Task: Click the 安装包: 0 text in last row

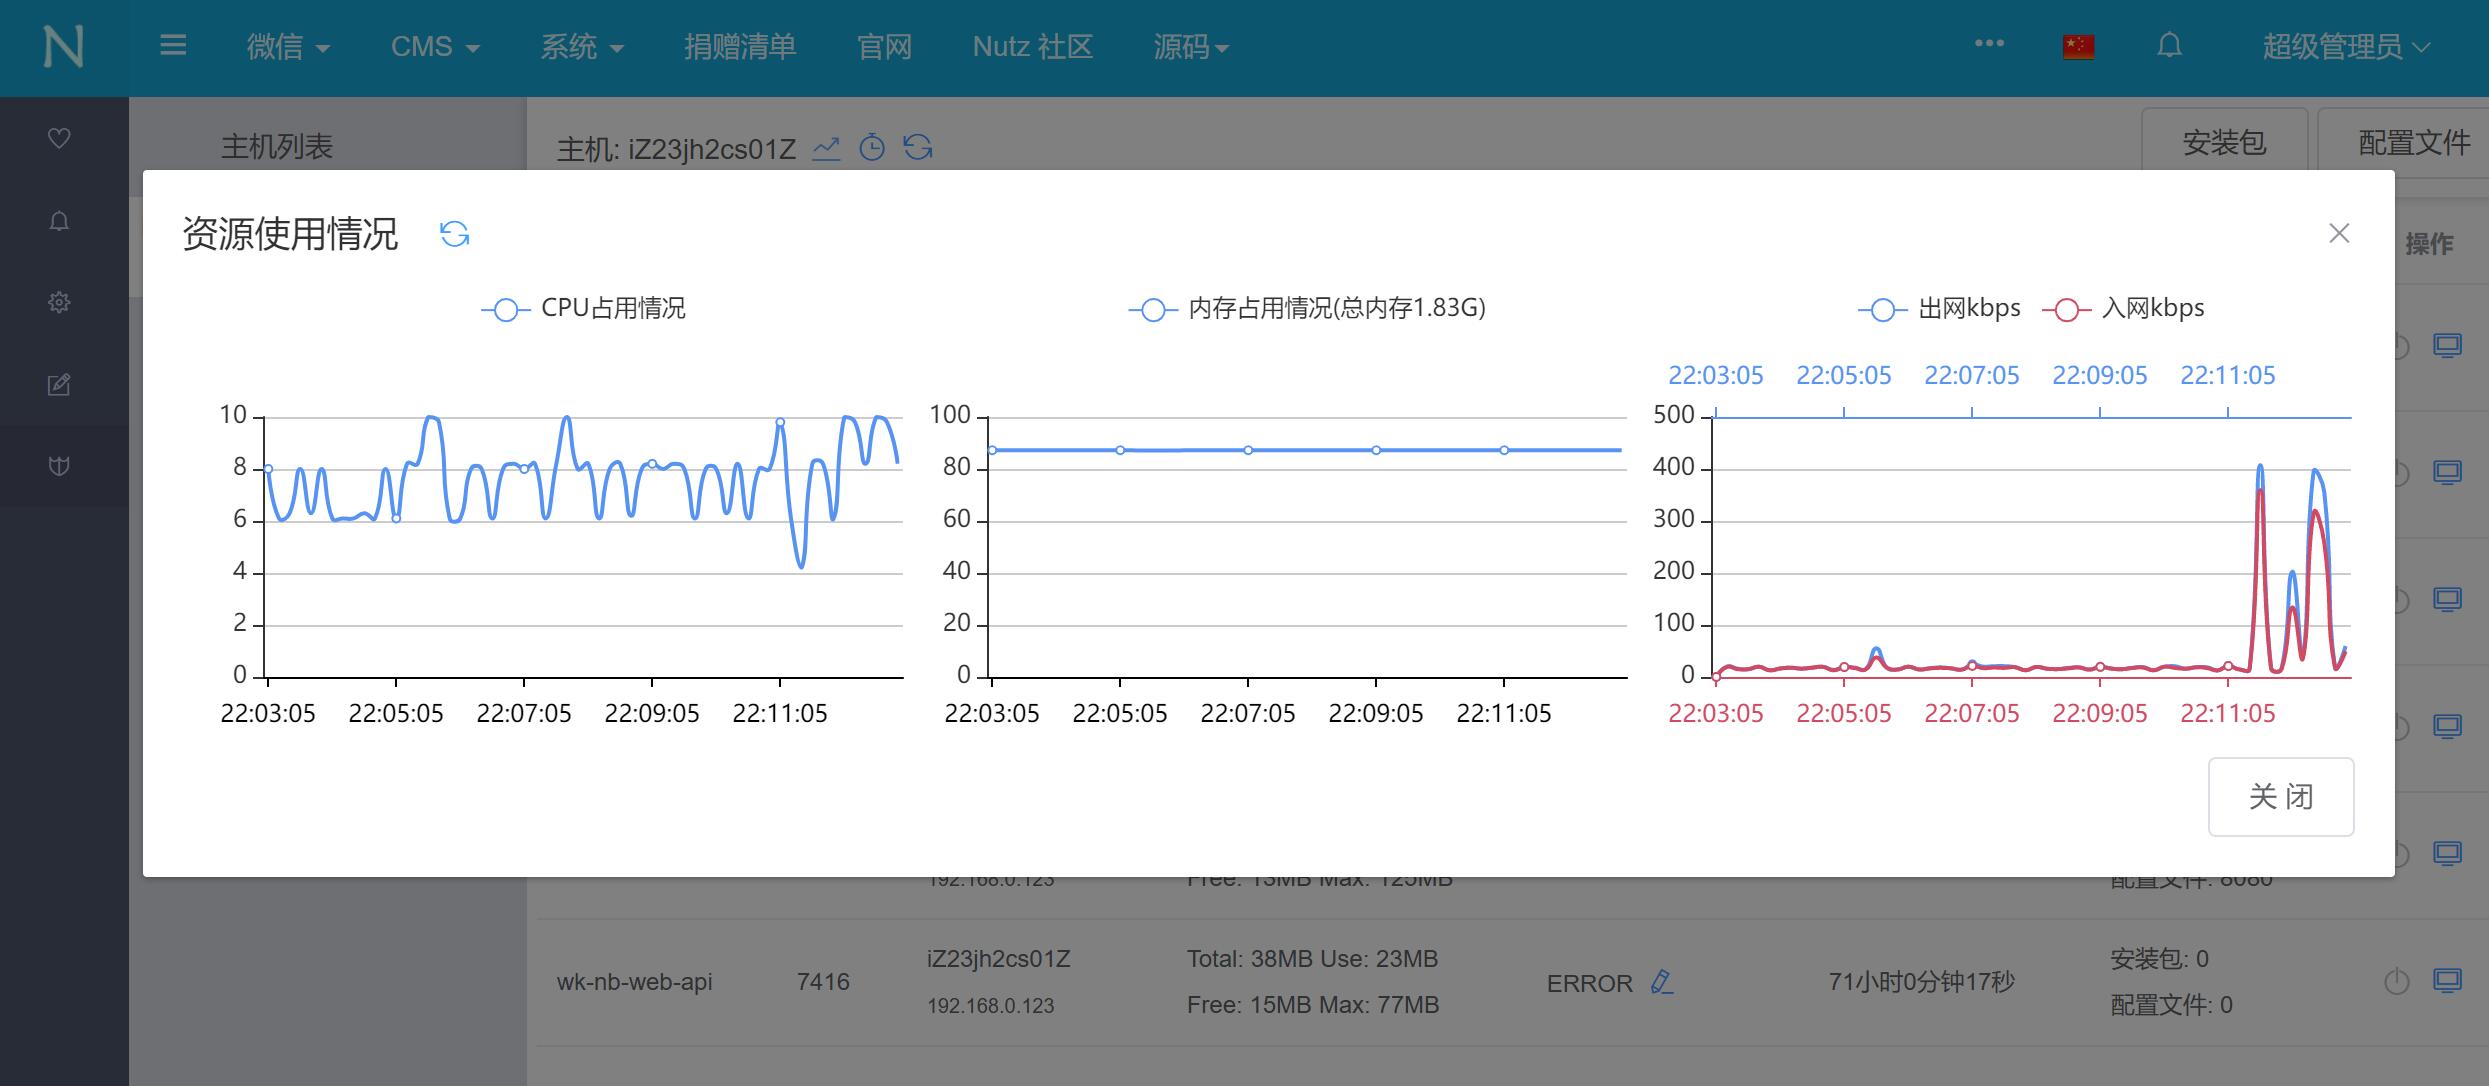Action: click(x=2159, y=959)
